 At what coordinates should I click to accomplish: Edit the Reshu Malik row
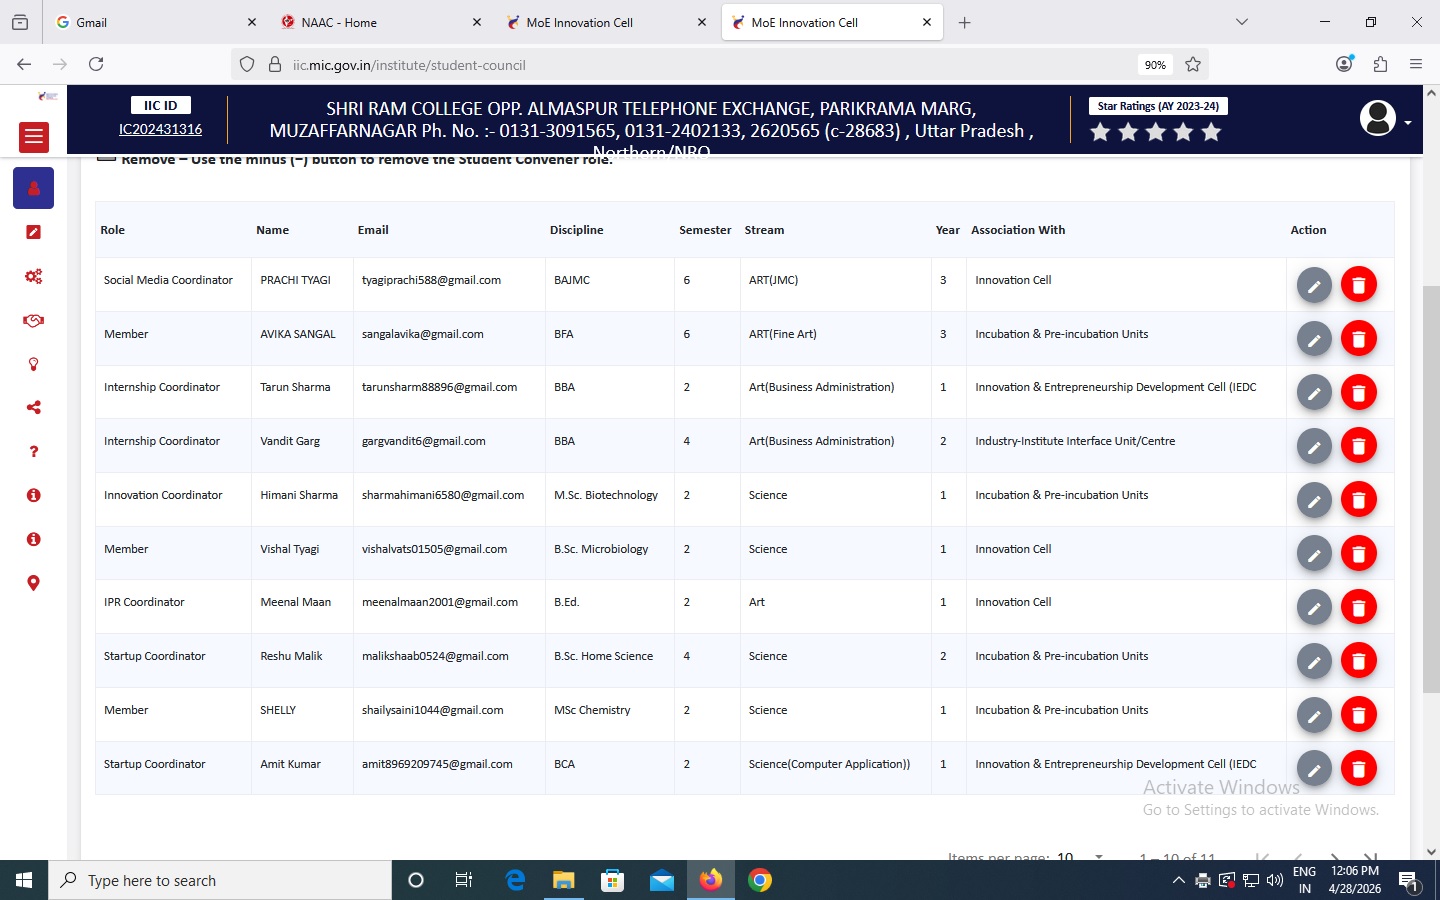1314,661
